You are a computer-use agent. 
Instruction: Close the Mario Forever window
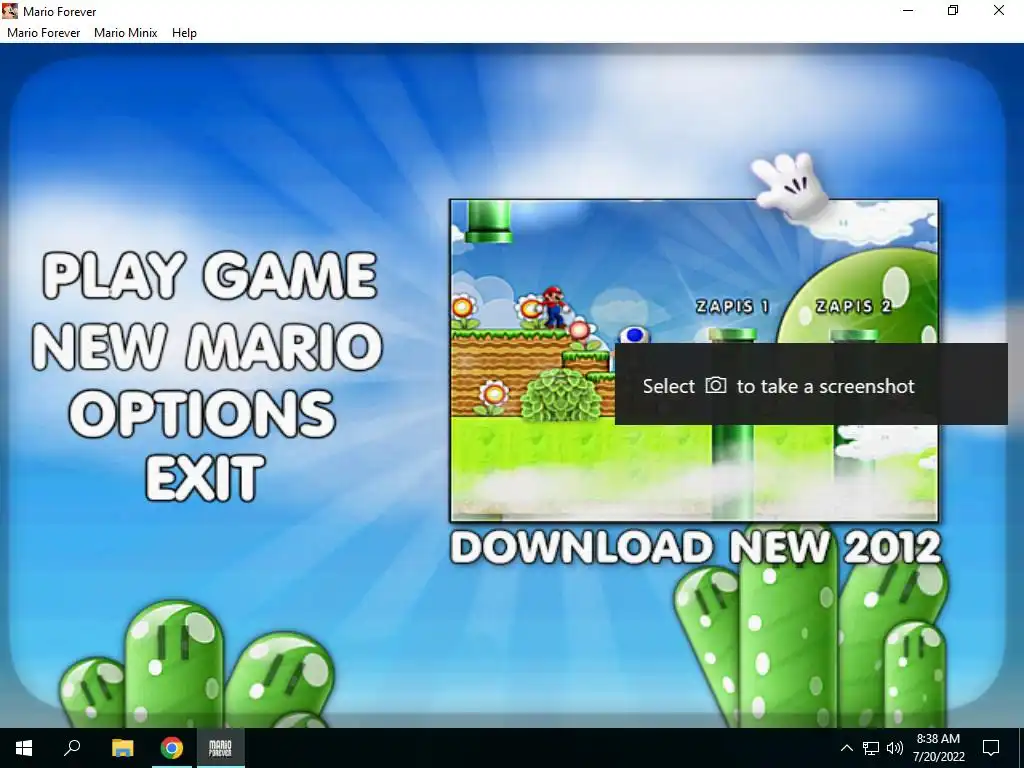click(x=999, y=10)
